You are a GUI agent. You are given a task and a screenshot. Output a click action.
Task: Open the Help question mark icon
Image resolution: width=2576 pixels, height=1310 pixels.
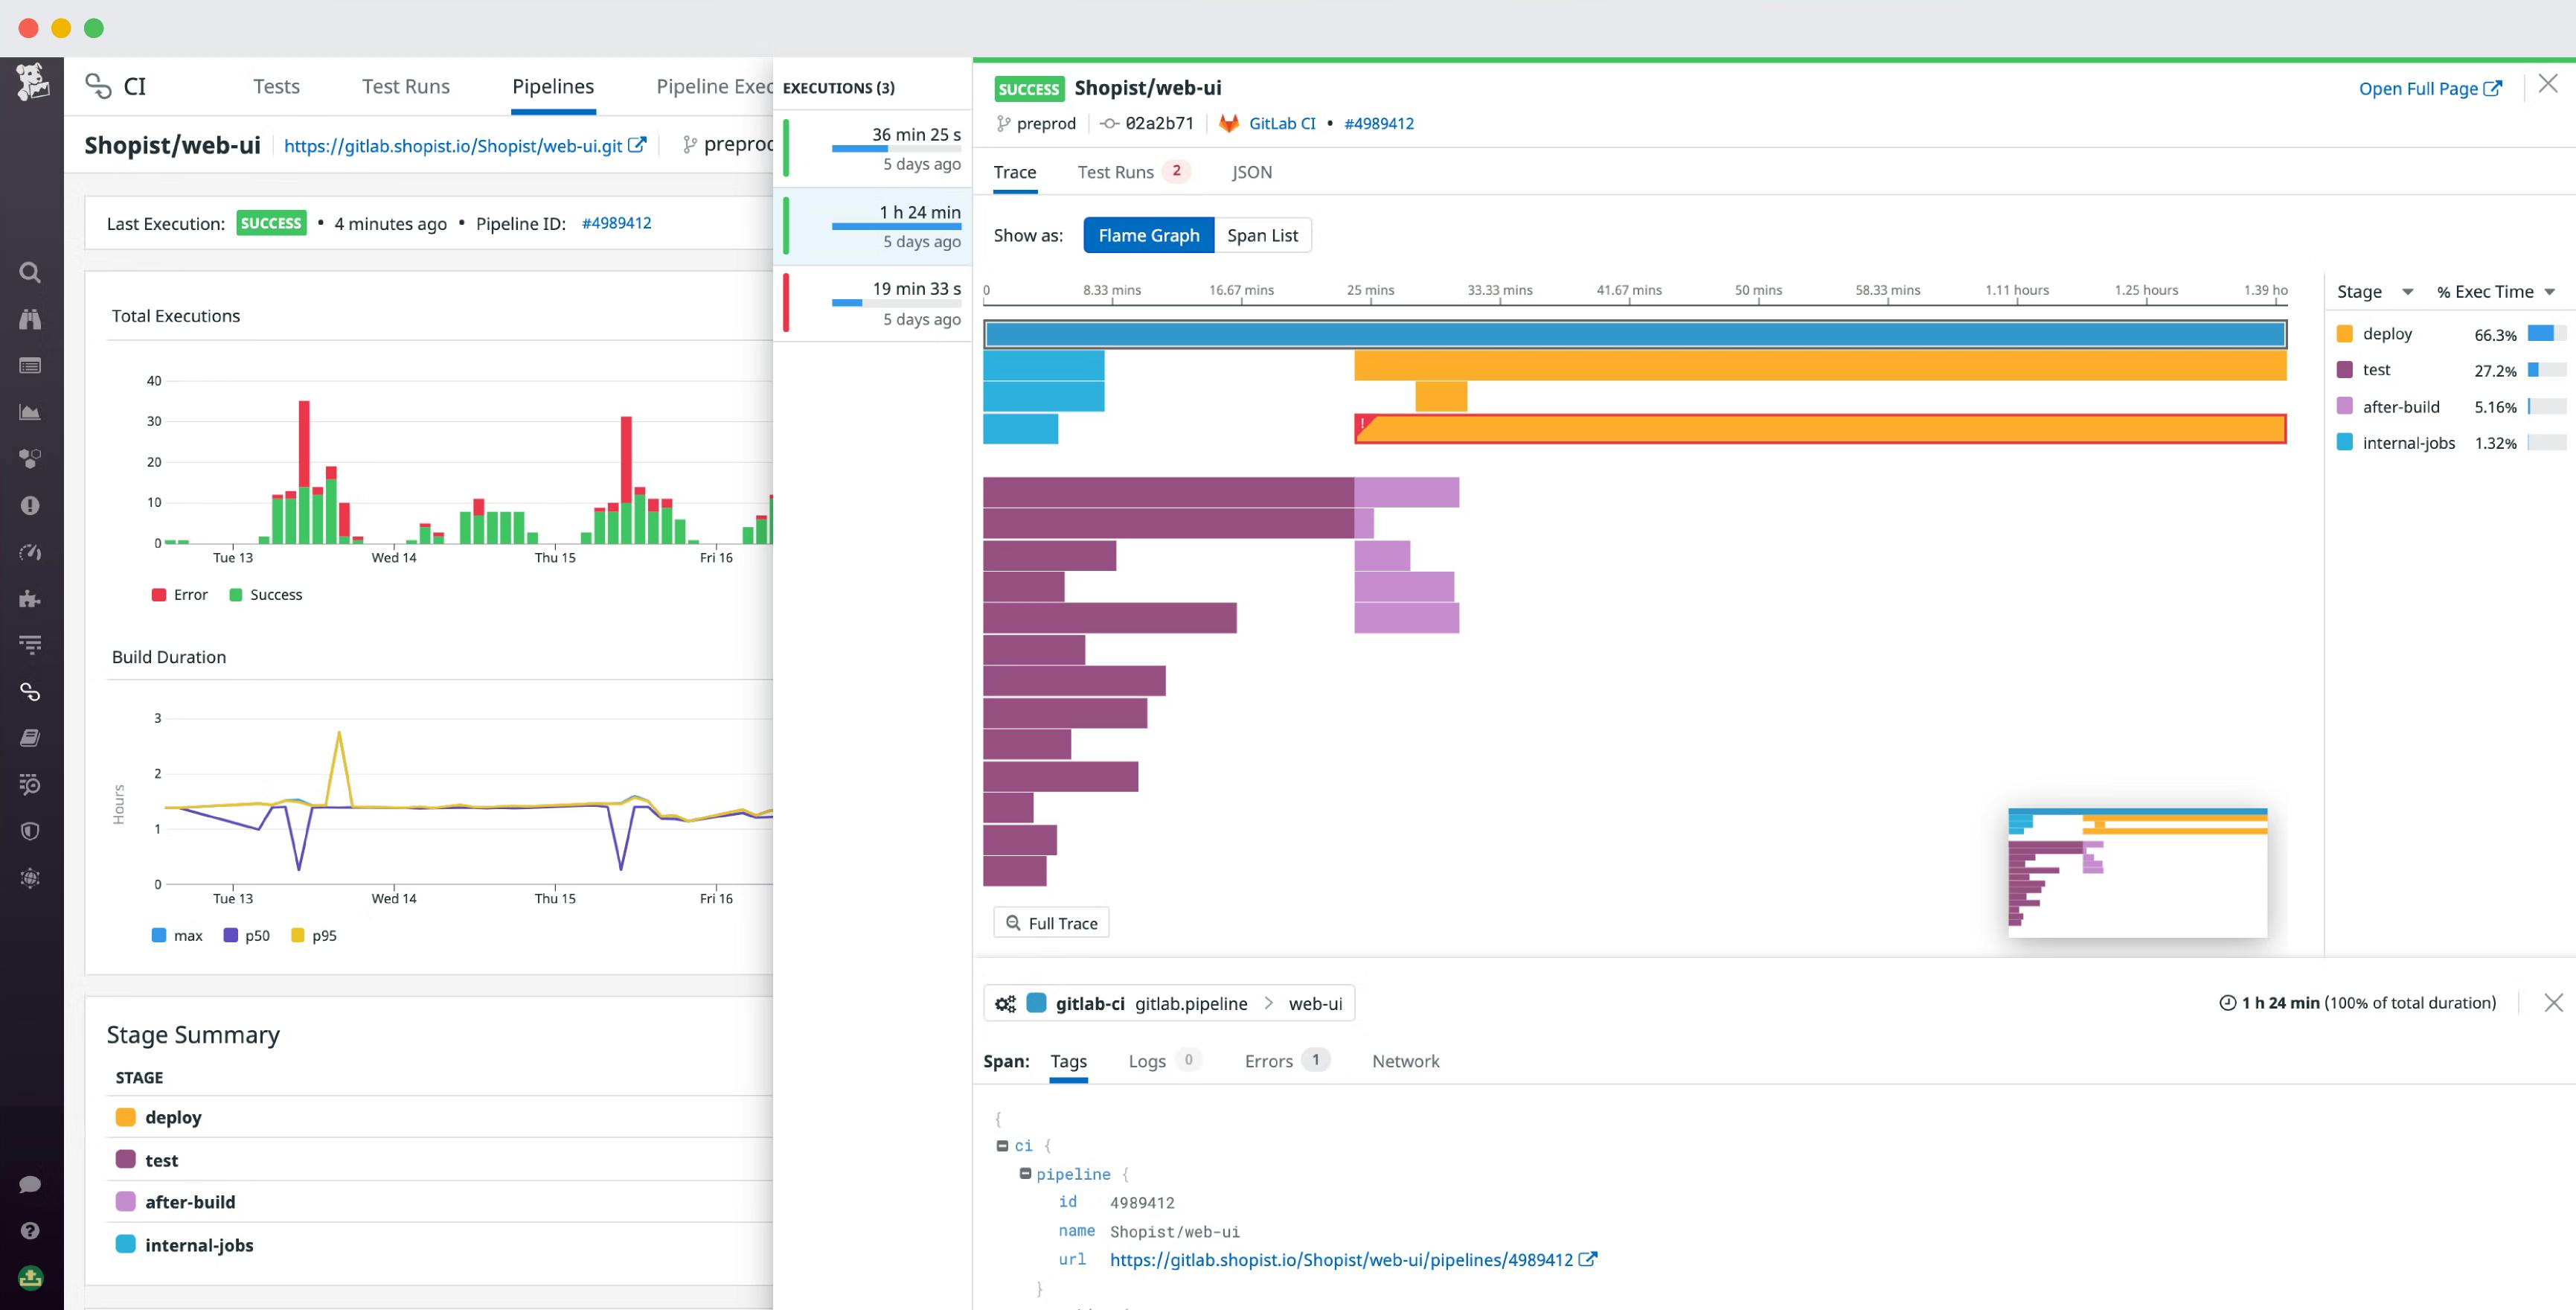30,1231
